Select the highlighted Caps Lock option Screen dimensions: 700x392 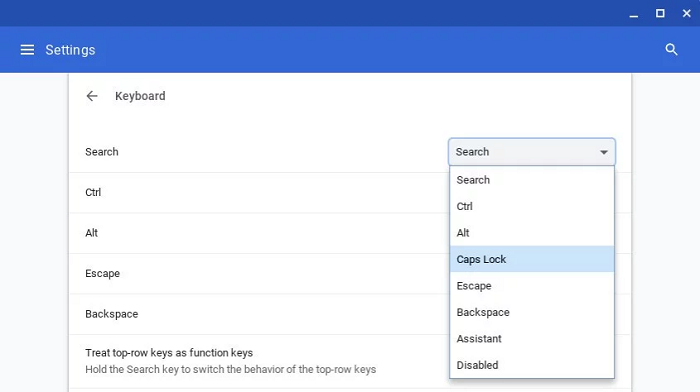point(532,259)
